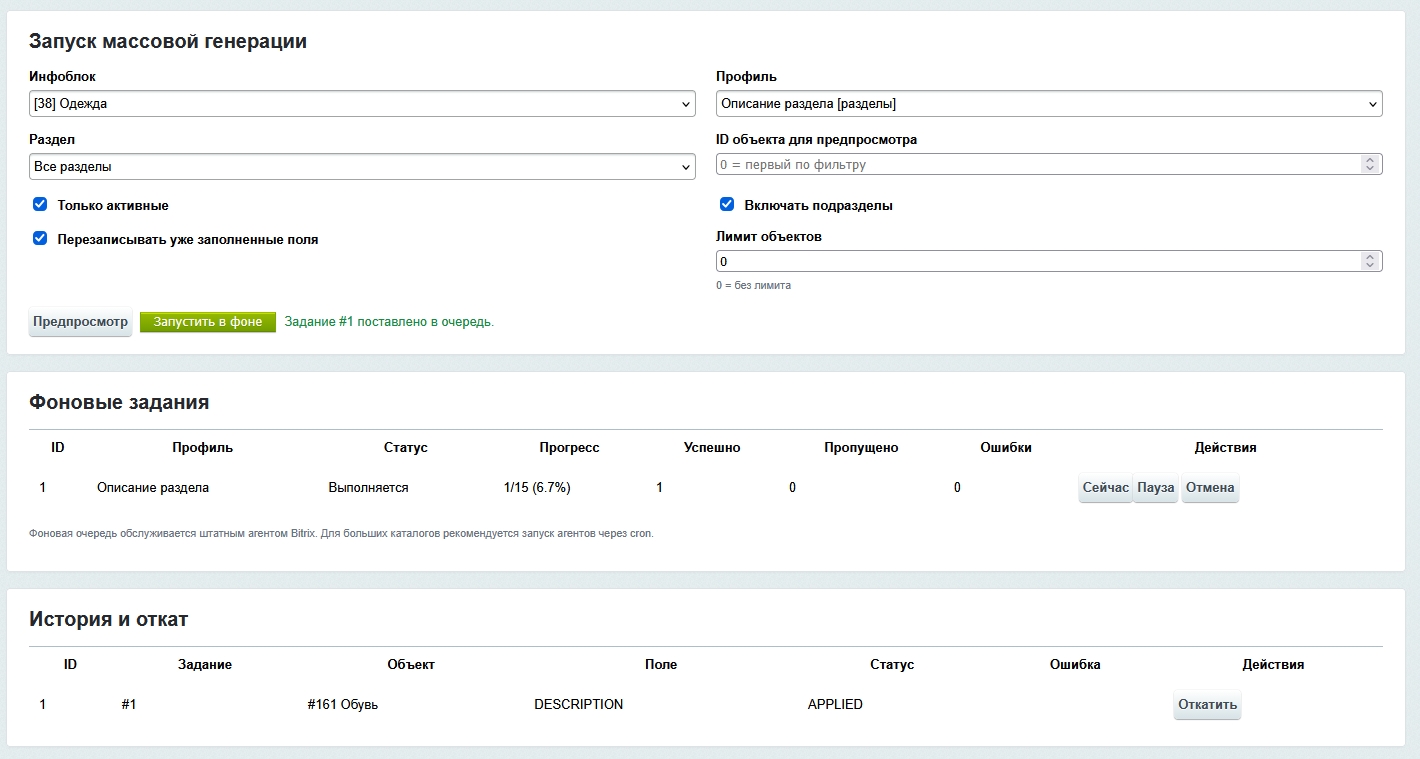Open the Инфоблок dropdown showing [38] Одежда
Image resolution: width=1420 pixels, height=759 pixels.
(362, 104)
